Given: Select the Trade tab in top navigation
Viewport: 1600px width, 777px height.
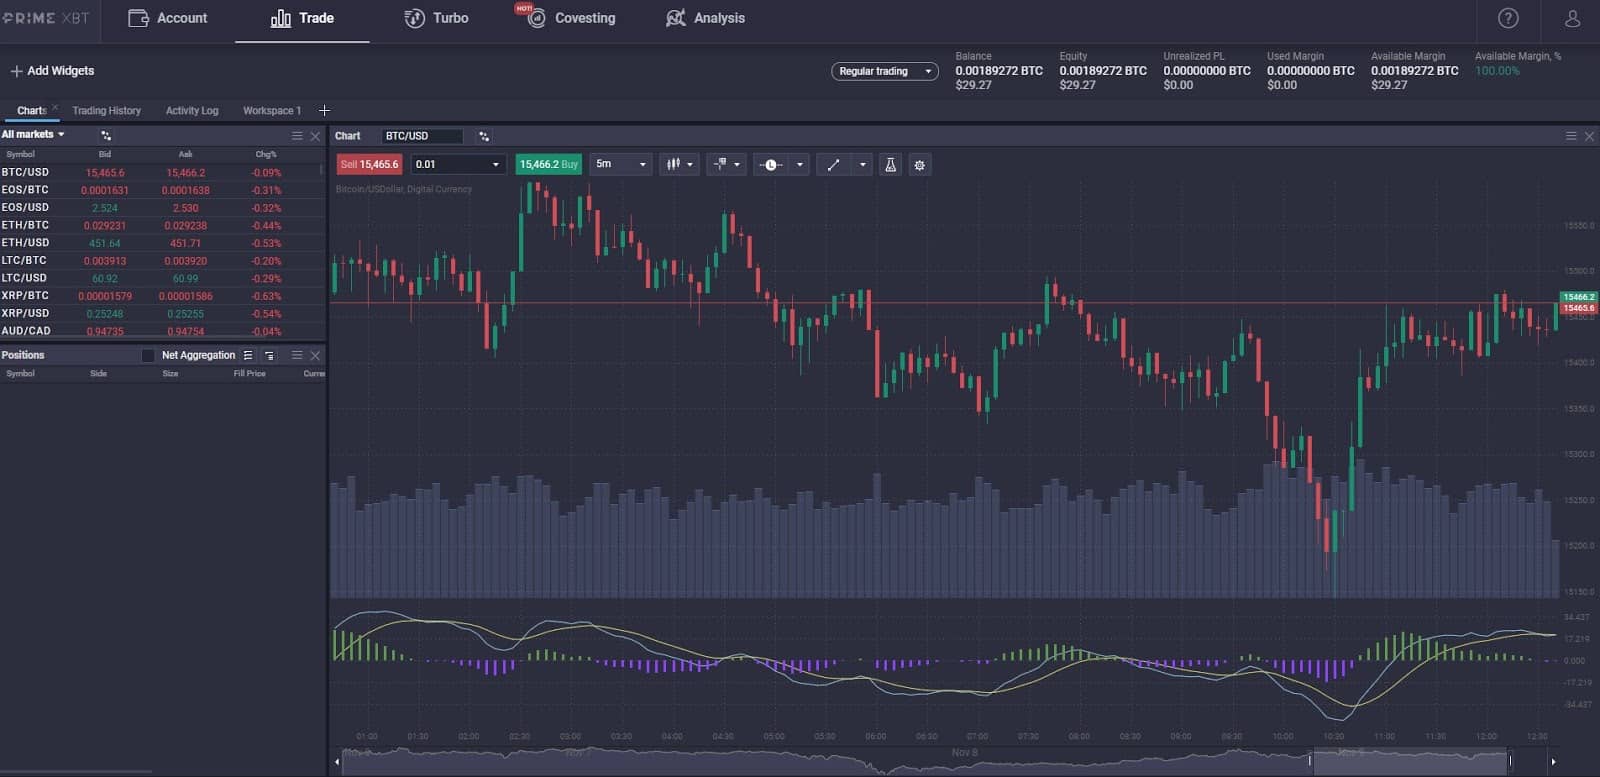Looking at the screenshot, I should point(302,18).
